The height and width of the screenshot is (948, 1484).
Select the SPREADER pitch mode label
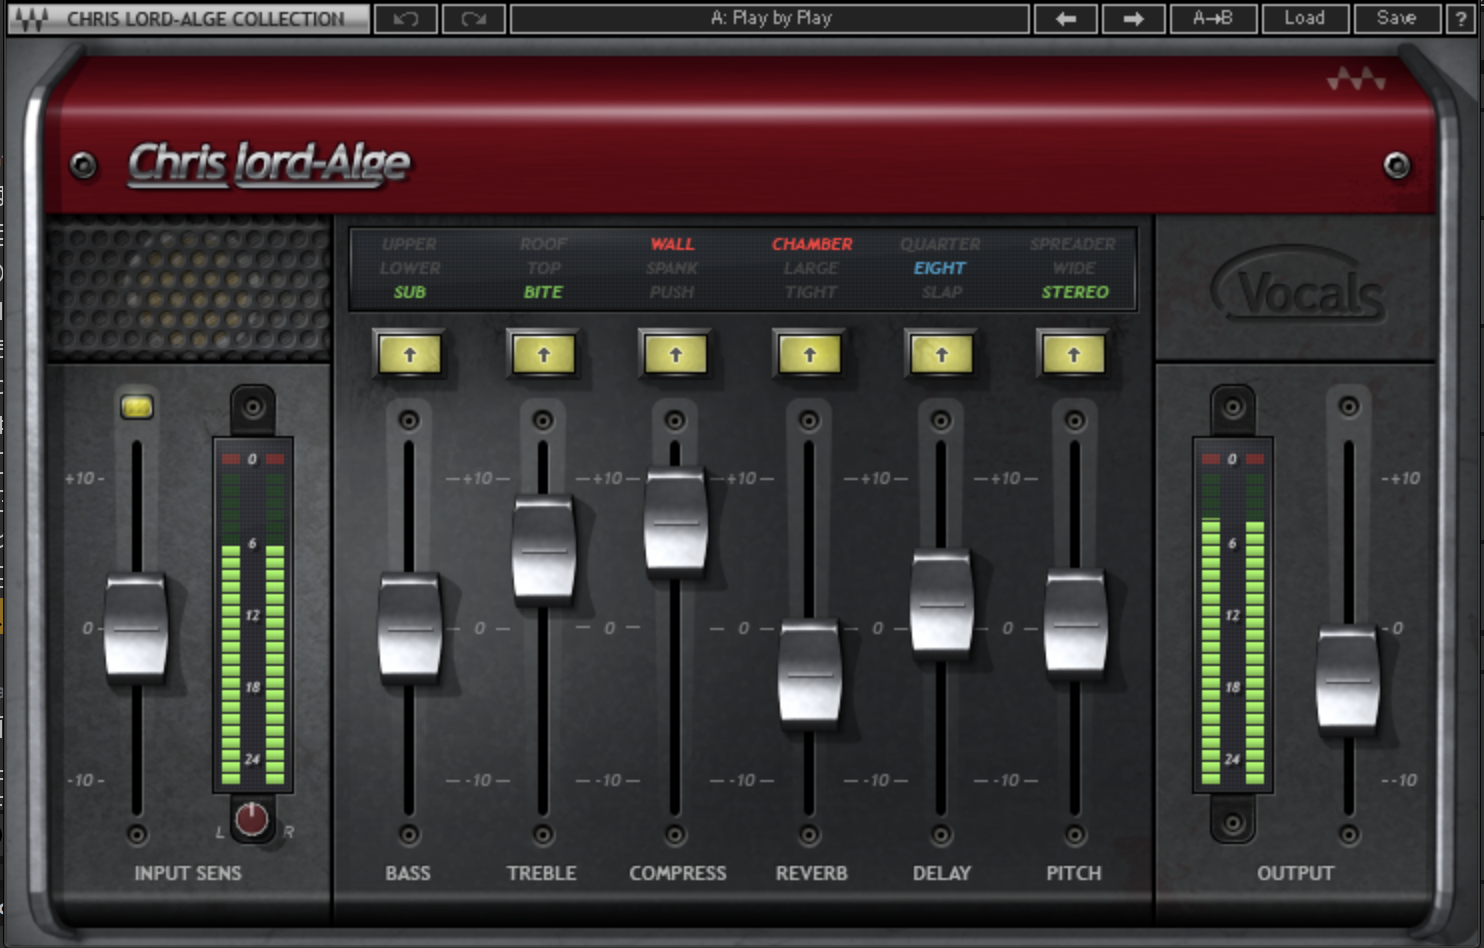coord(1073,244)
